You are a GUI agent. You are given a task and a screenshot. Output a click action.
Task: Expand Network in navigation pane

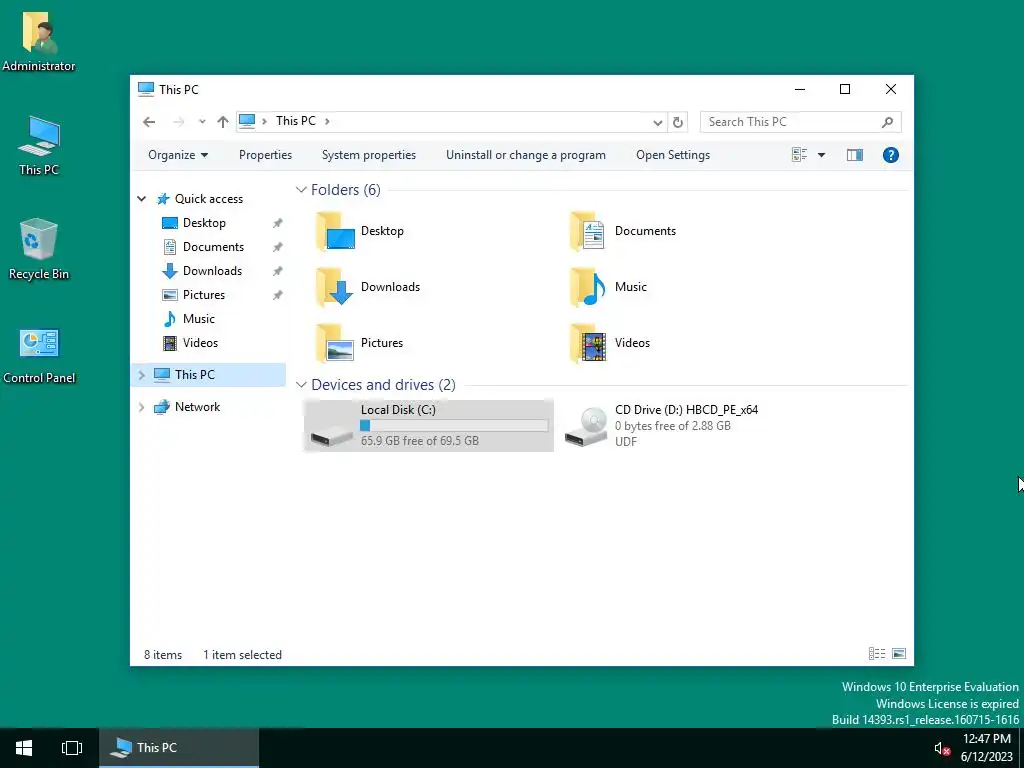(142, 407)
